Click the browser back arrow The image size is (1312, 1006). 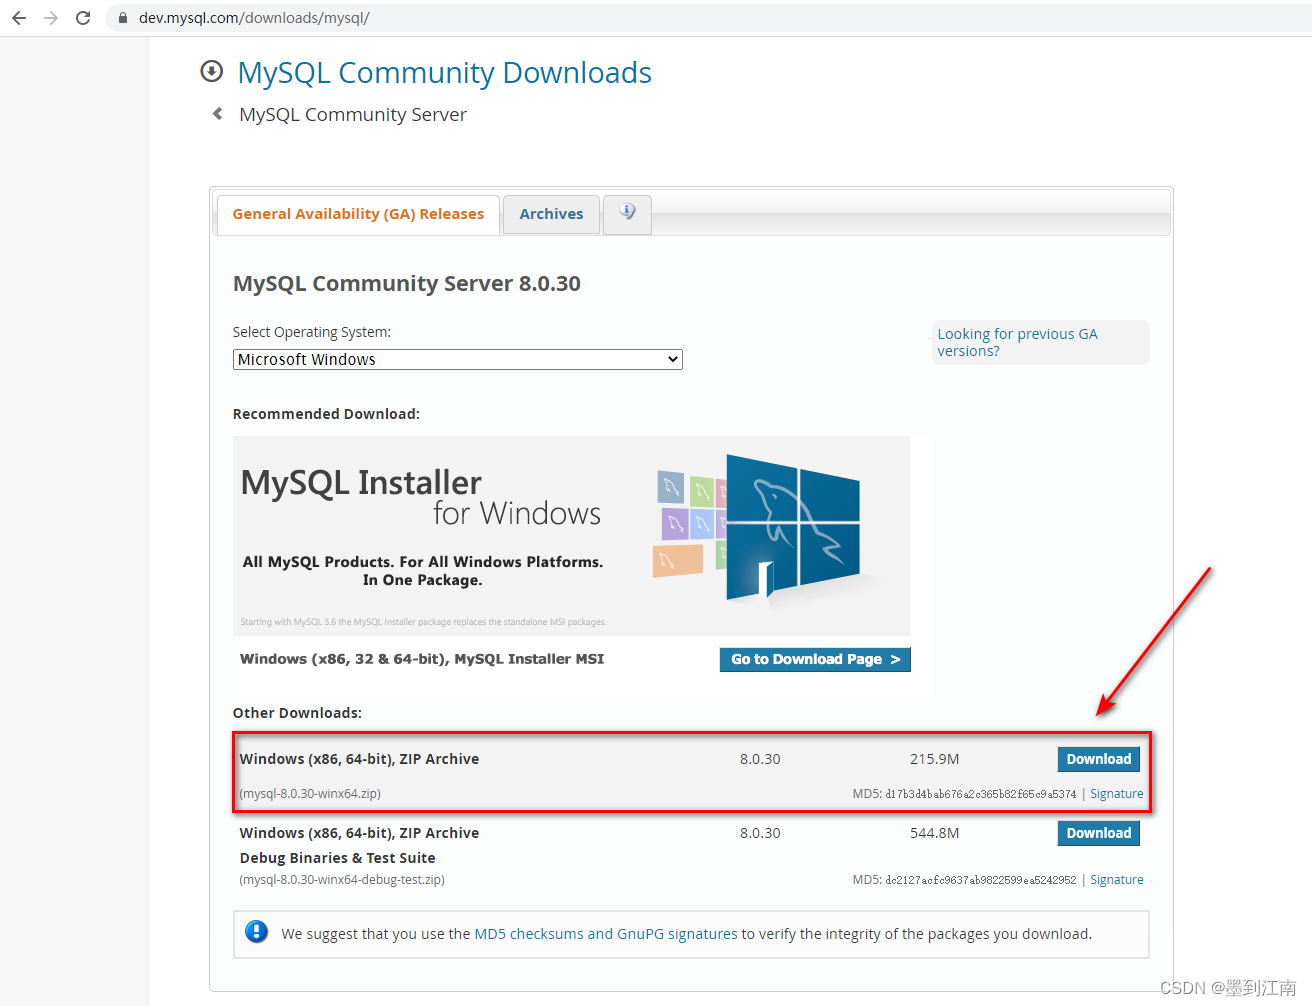(19, 18)
